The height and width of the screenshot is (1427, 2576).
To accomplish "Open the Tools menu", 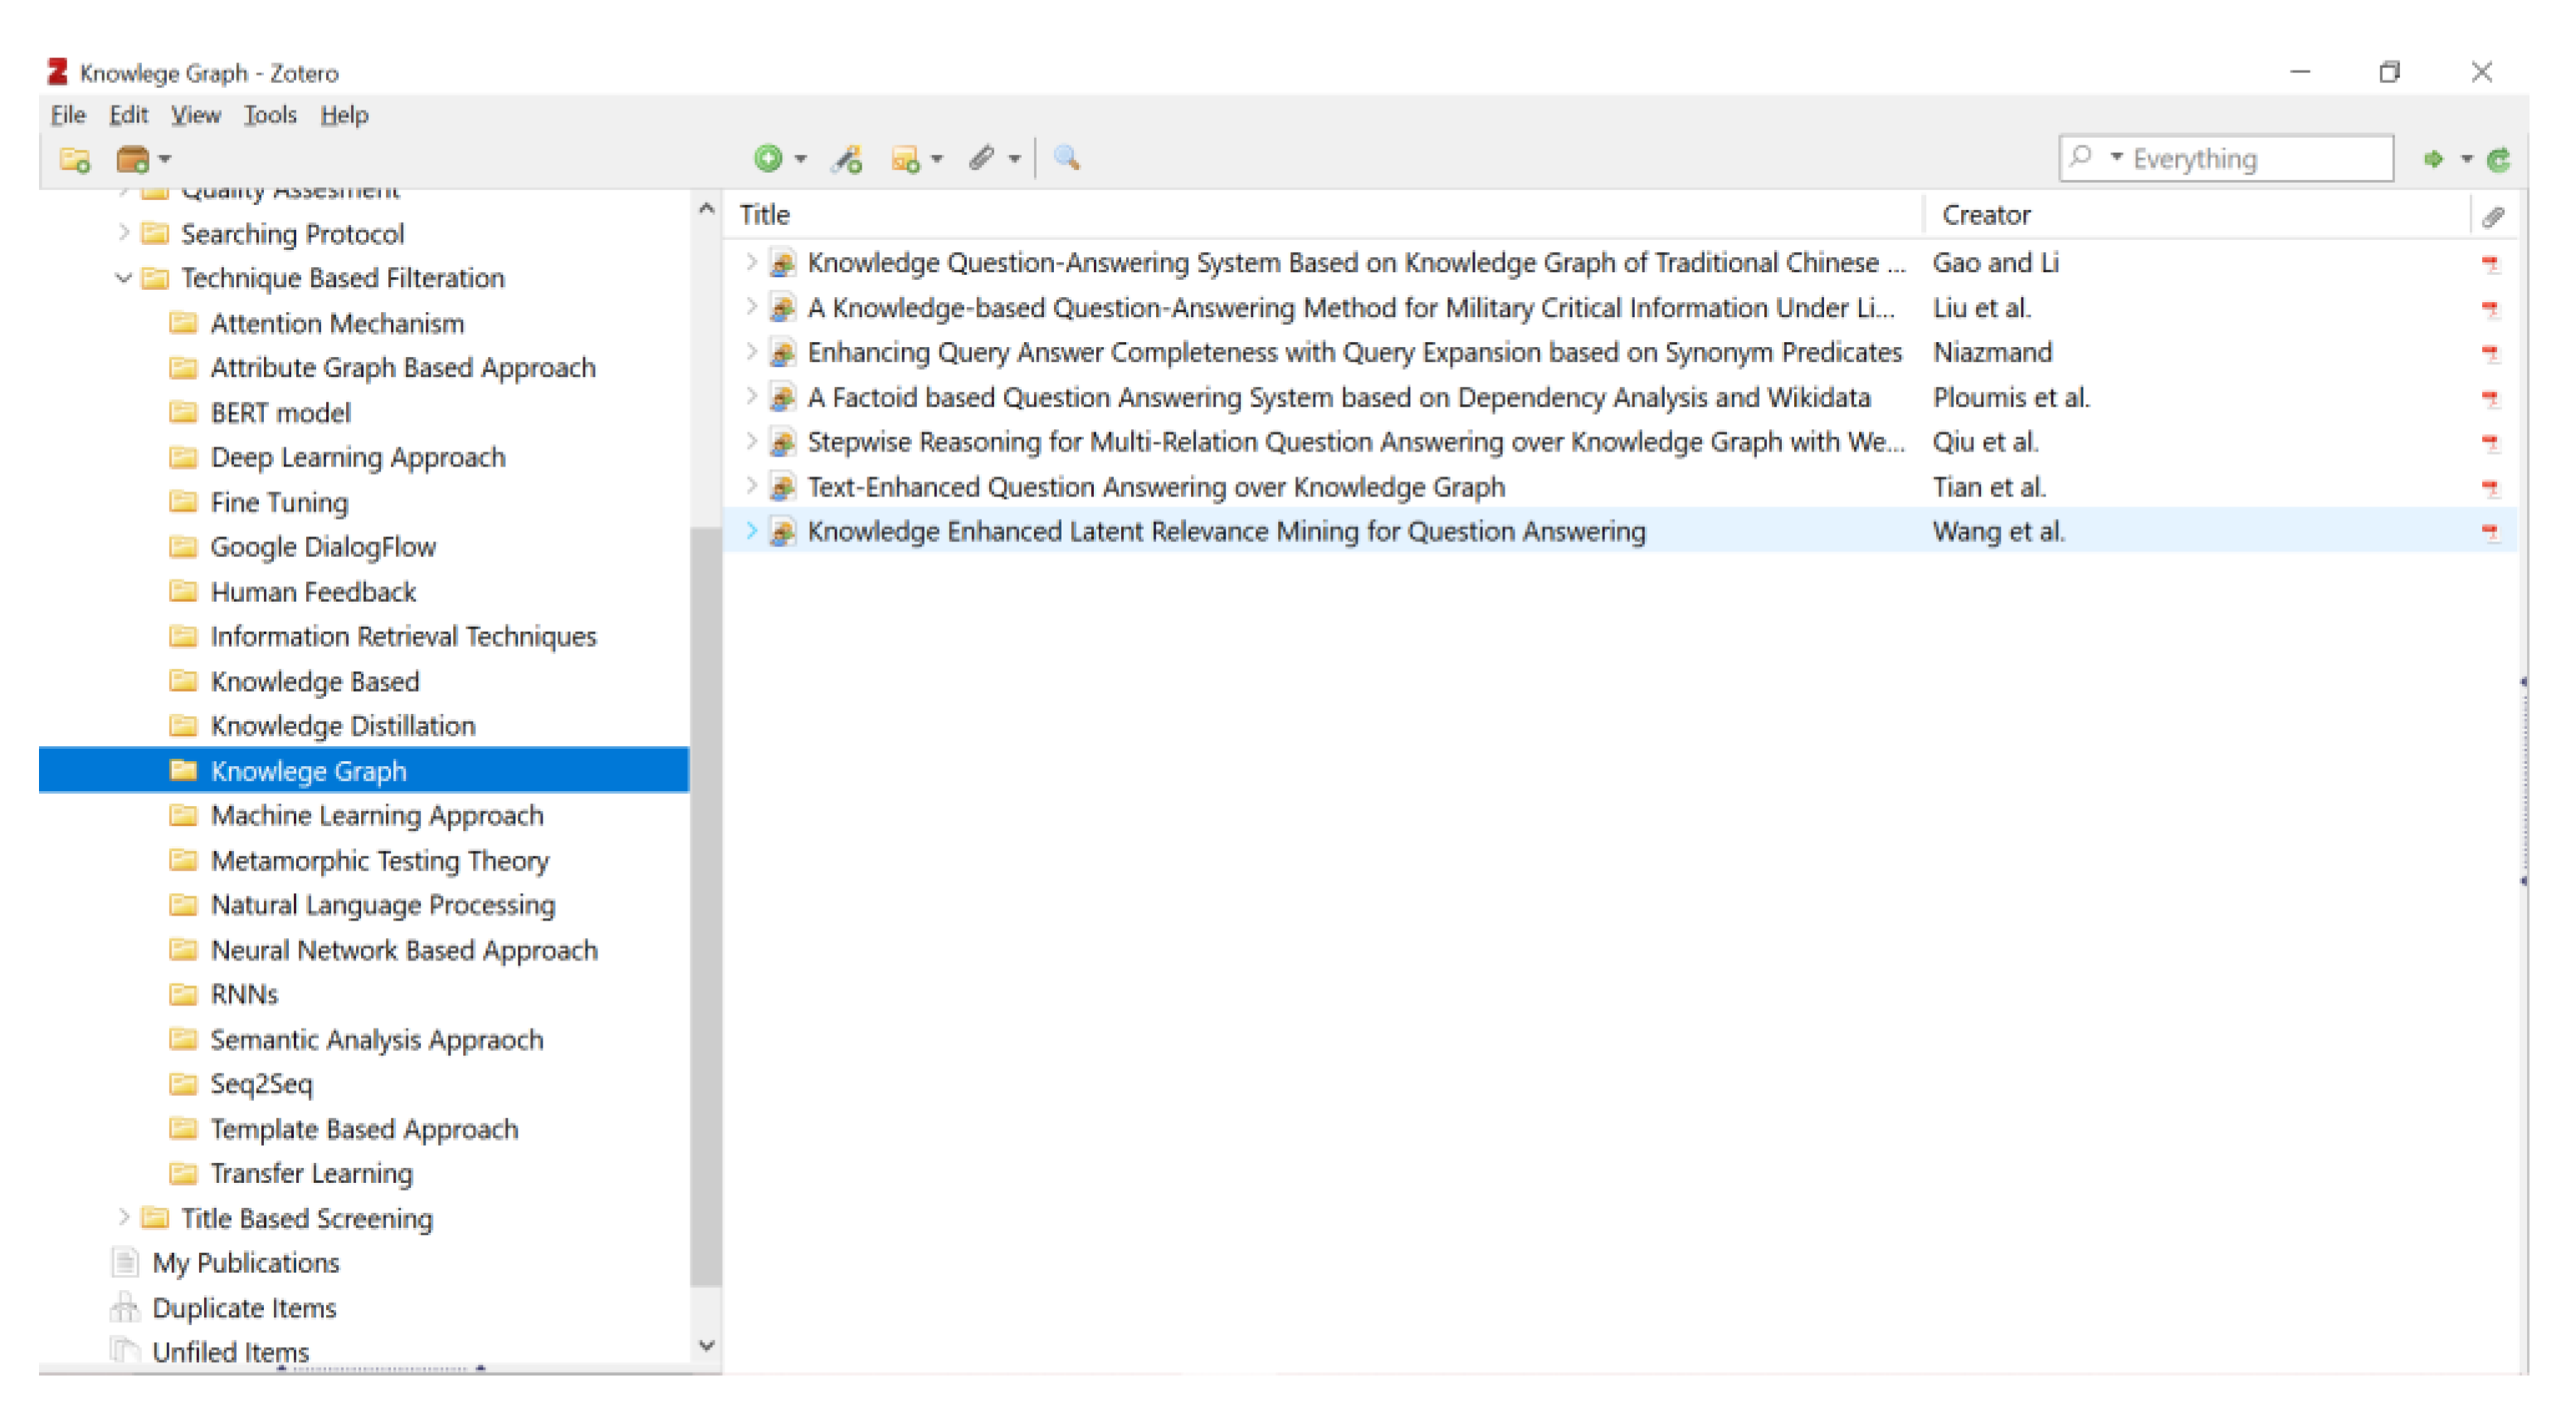I will coord(270,115).
